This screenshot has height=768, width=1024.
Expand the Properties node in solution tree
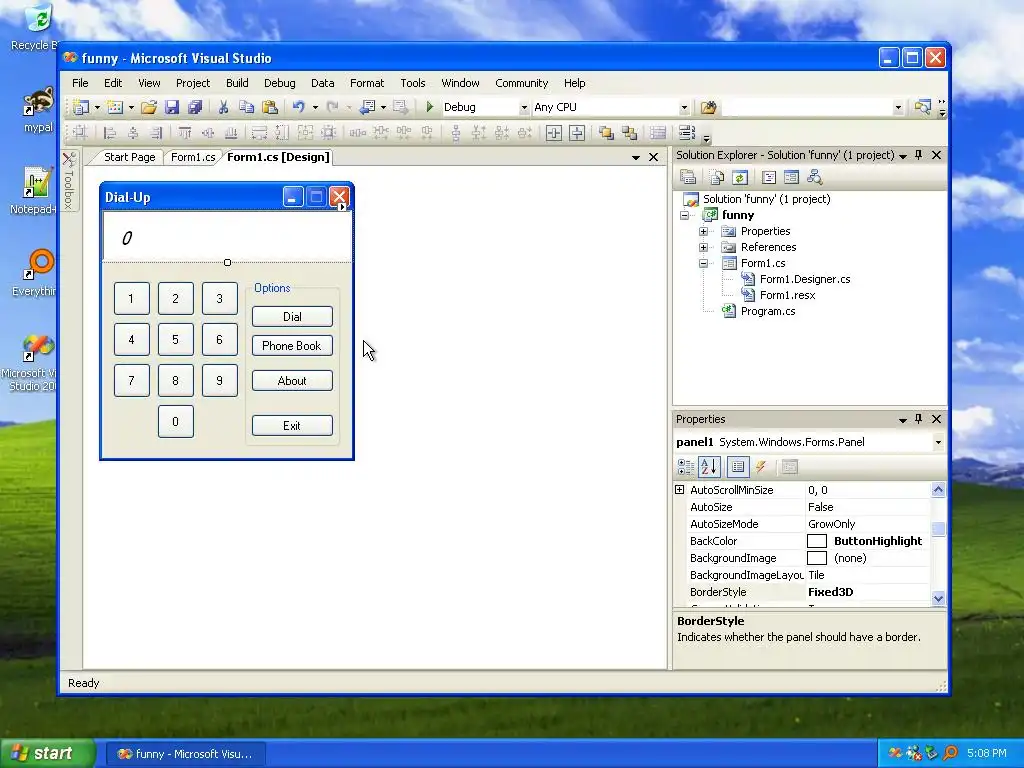703,231
